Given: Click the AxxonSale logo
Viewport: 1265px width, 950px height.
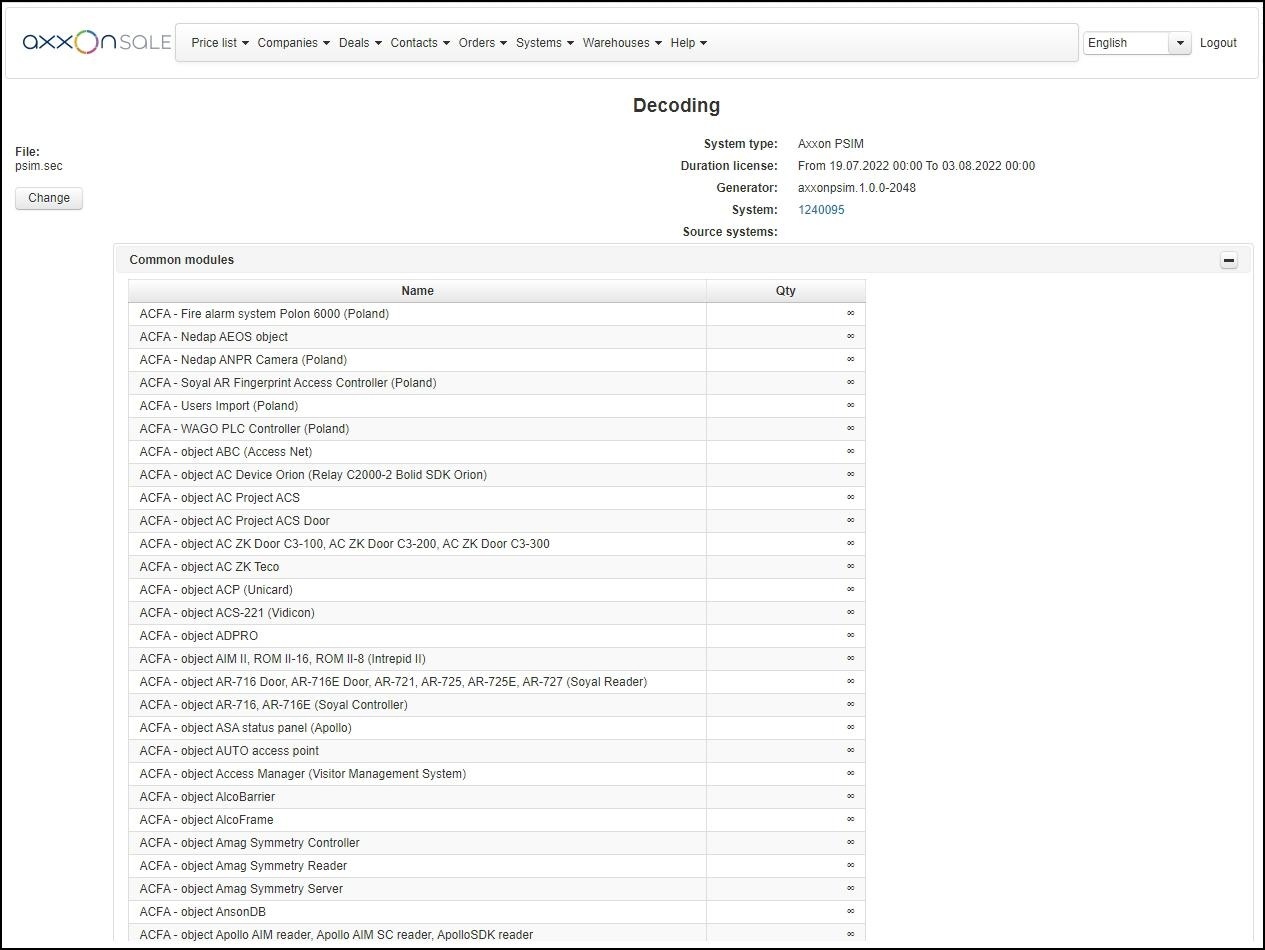Looking at the screenshot, I should click(97, 42).
